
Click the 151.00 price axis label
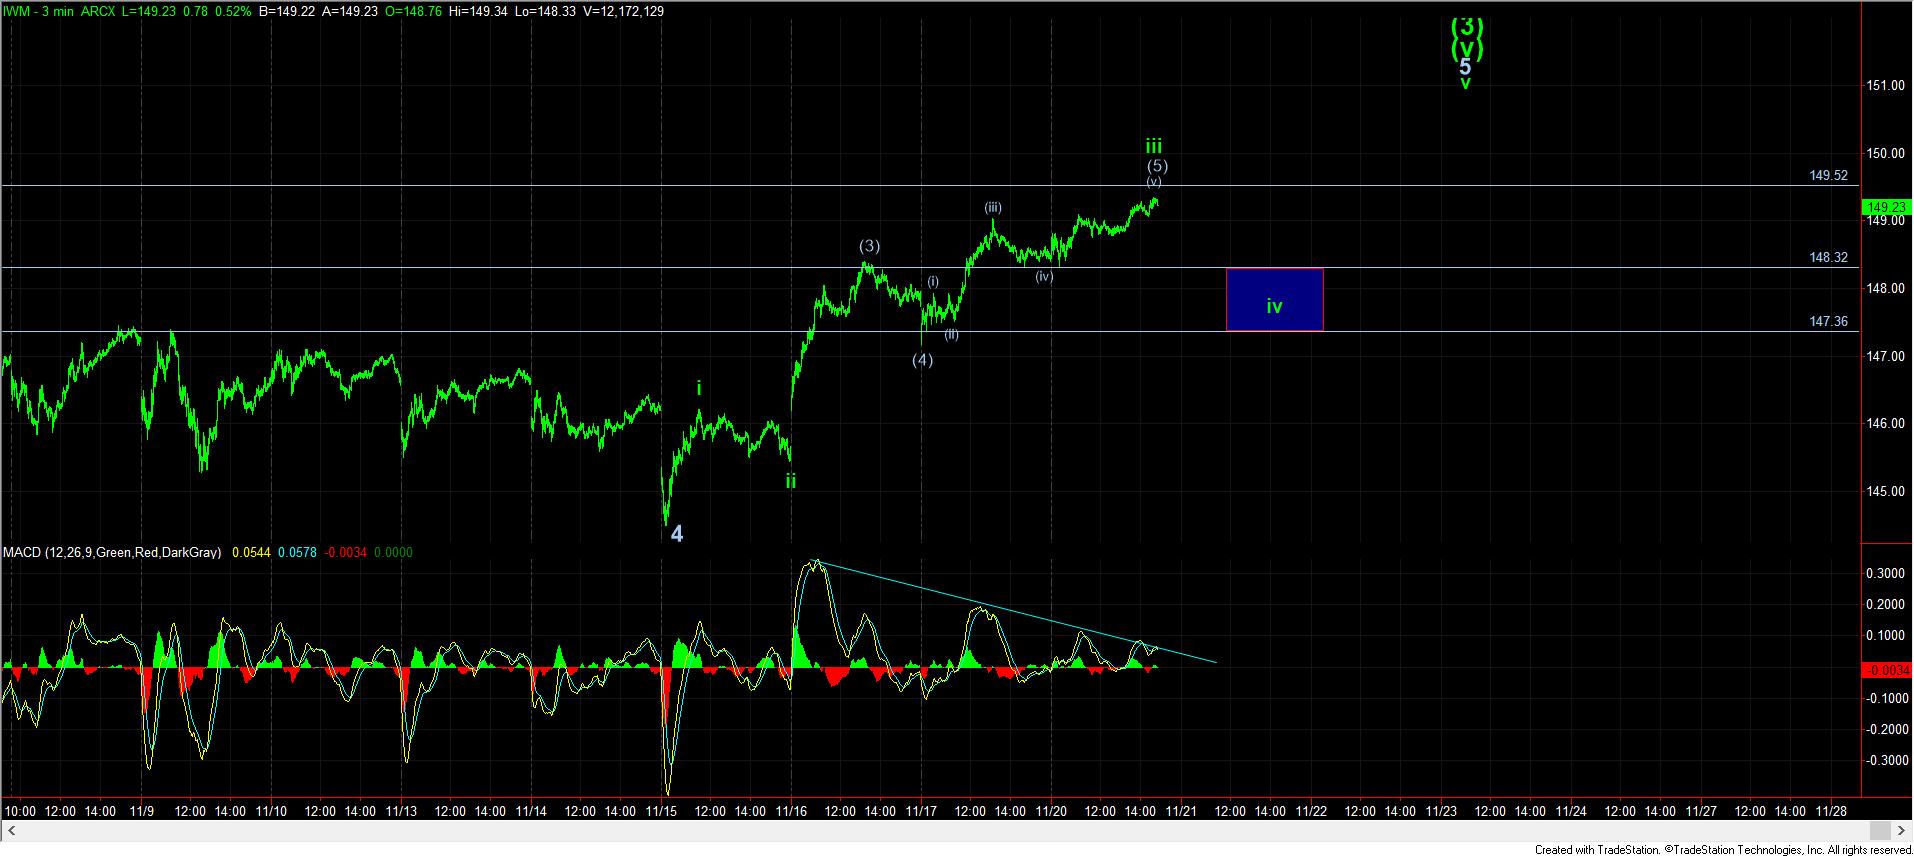click(1884, 86)
